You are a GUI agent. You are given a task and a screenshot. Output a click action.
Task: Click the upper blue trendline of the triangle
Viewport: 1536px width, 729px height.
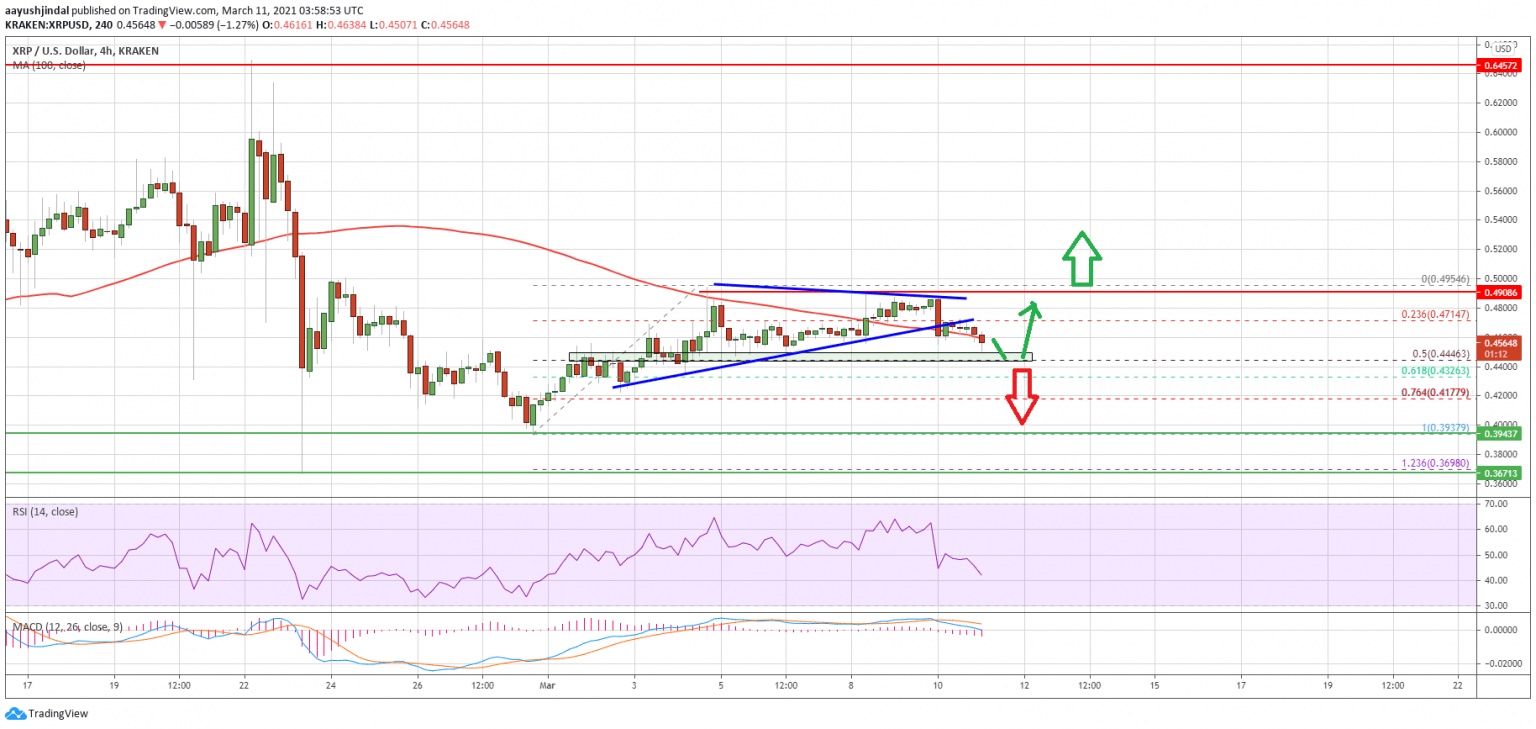[840, 291]
